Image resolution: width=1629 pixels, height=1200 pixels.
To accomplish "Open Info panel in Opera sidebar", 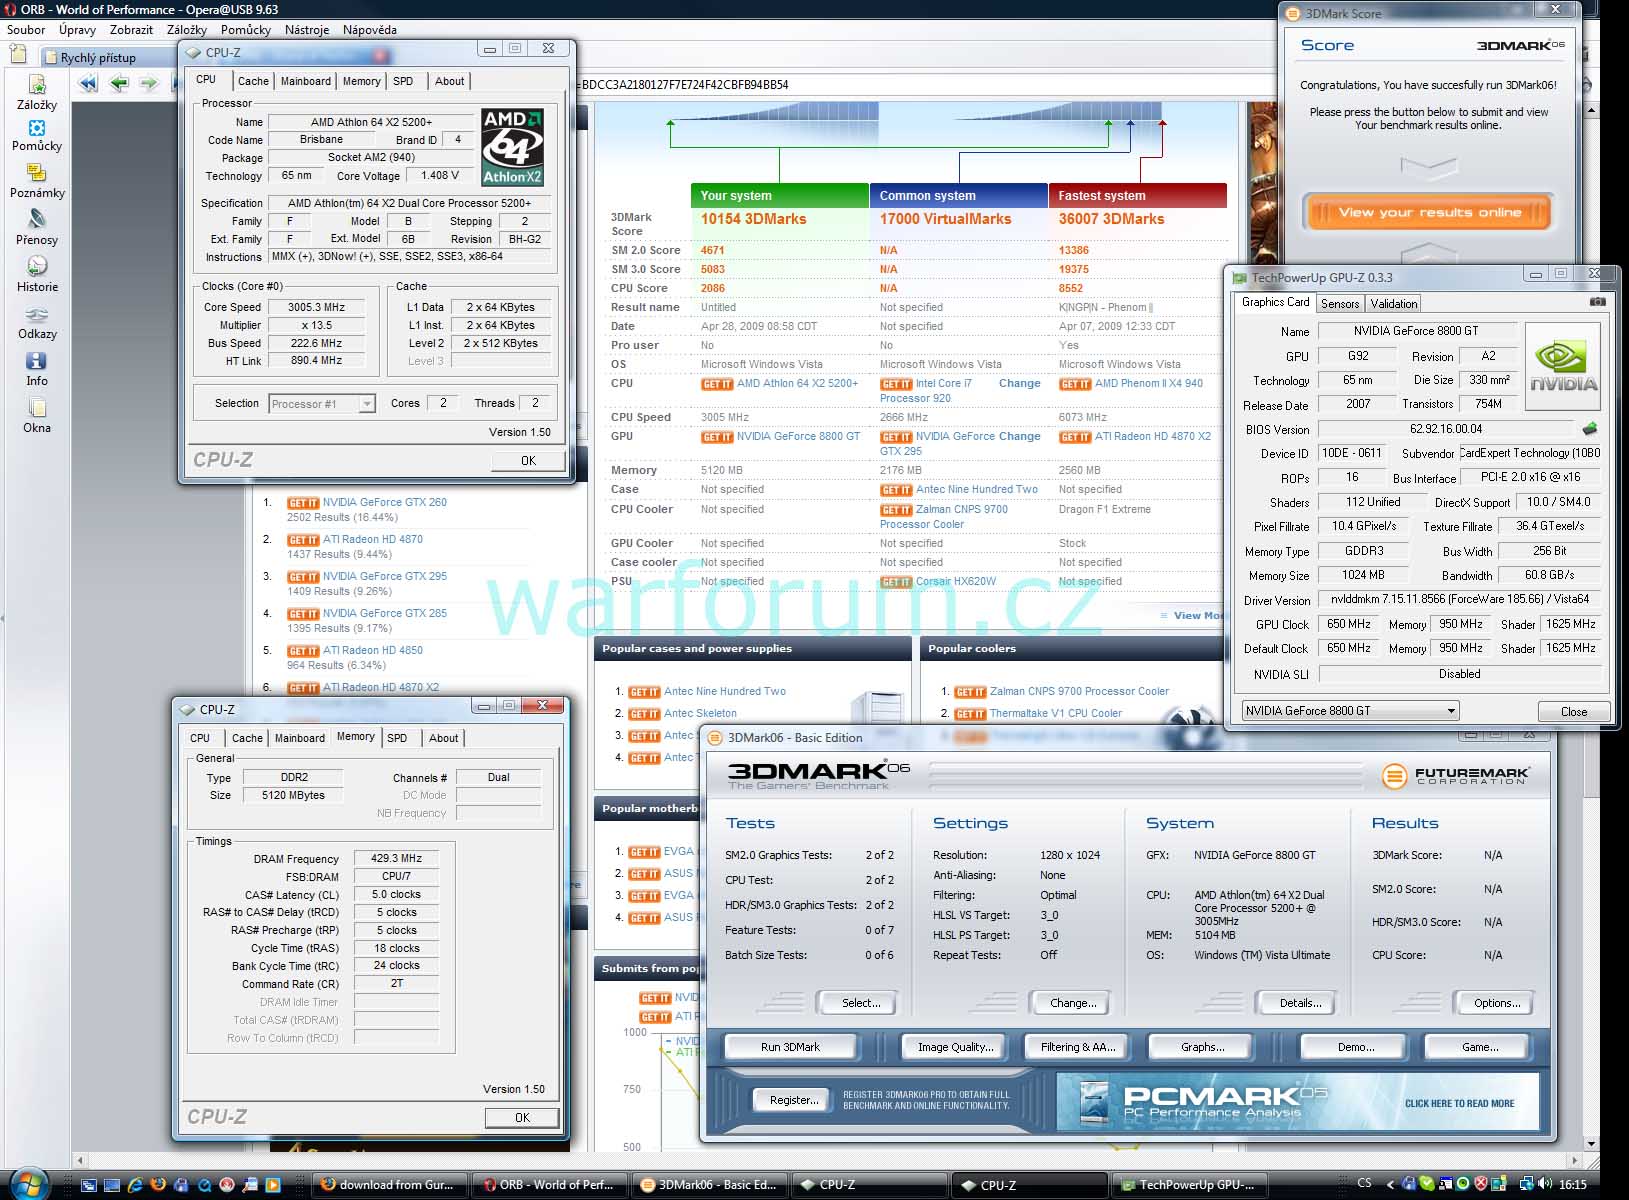I will coord(37,369).
